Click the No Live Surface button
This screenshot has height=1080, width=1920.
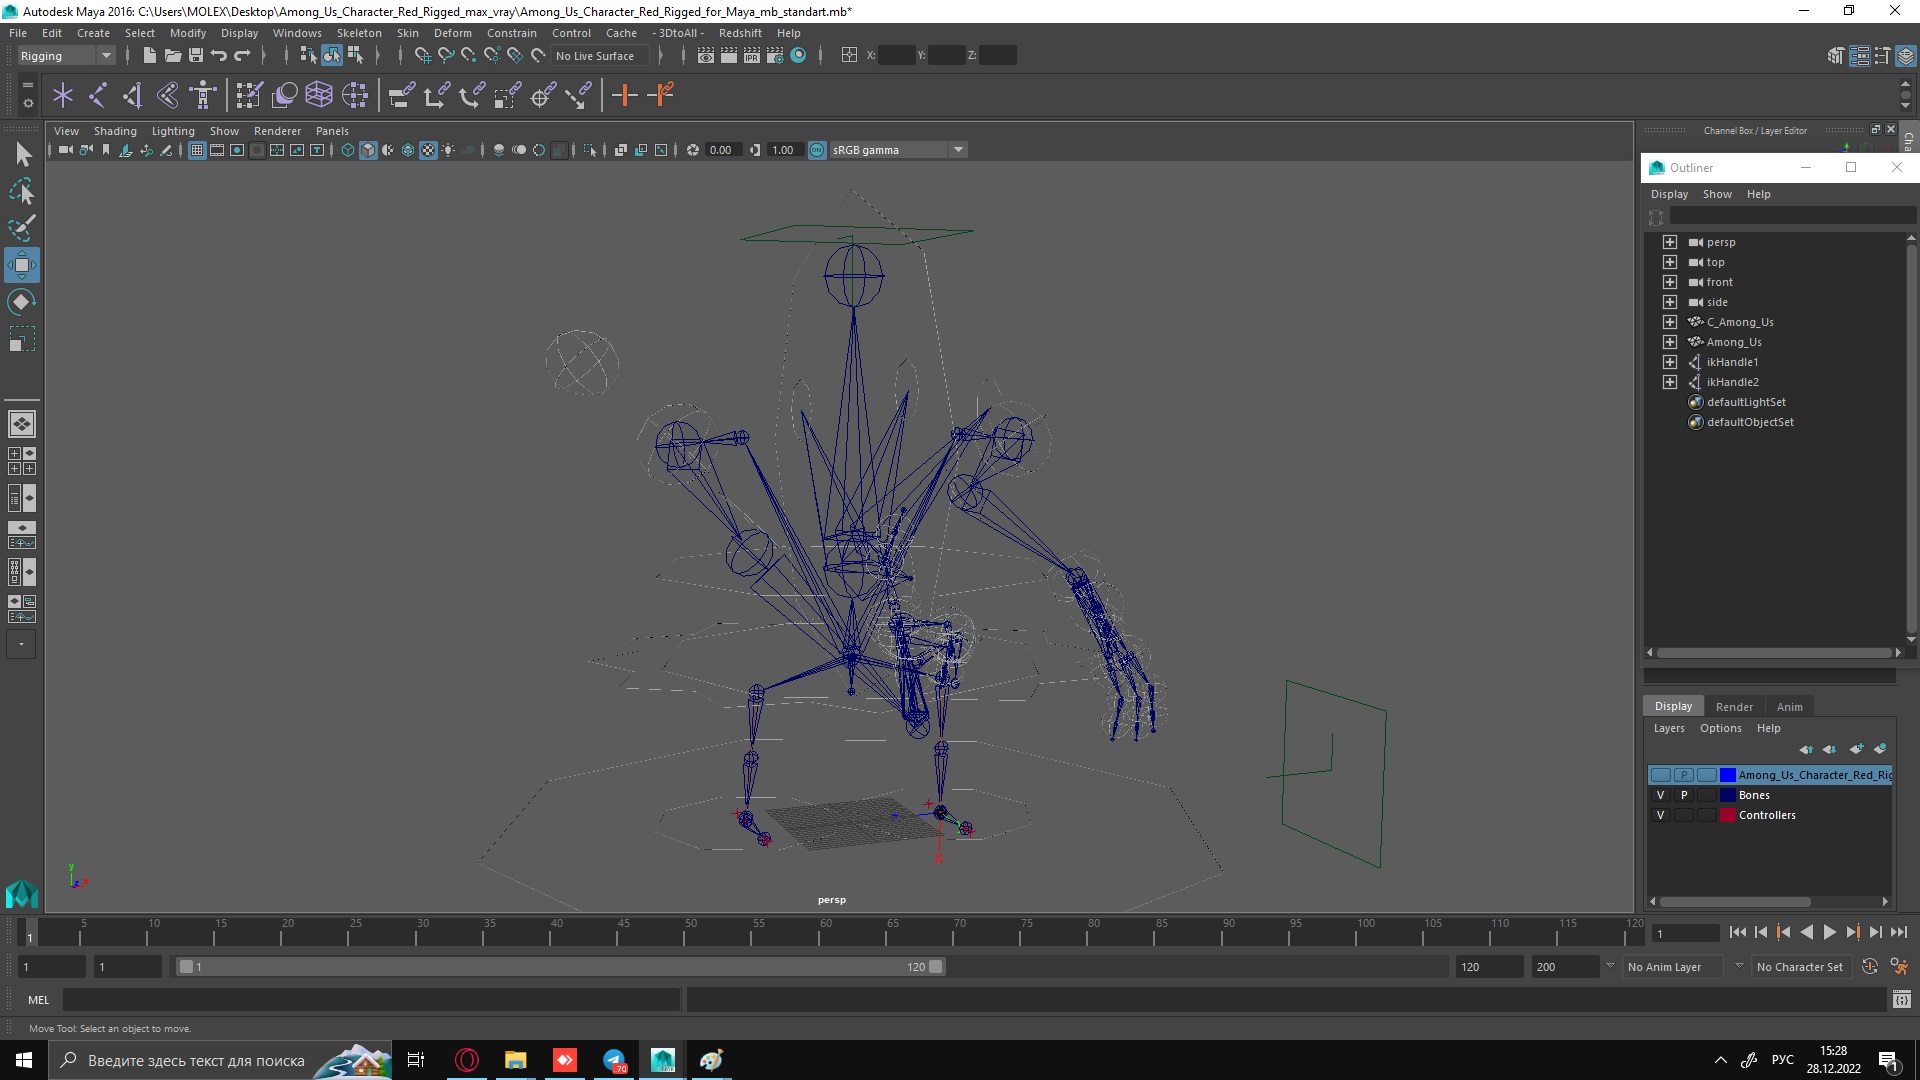(595, 56)
